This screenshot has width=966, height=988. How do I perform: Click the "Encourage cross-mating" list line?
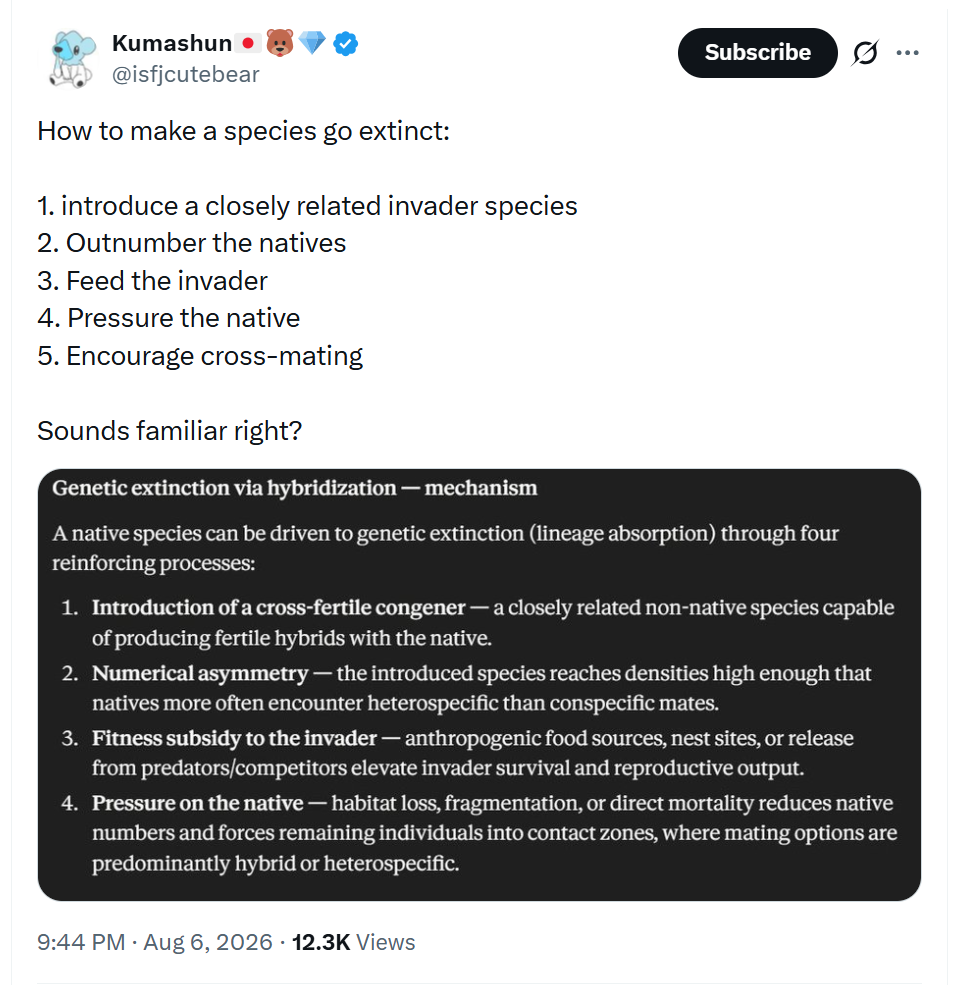coord(214,356)
